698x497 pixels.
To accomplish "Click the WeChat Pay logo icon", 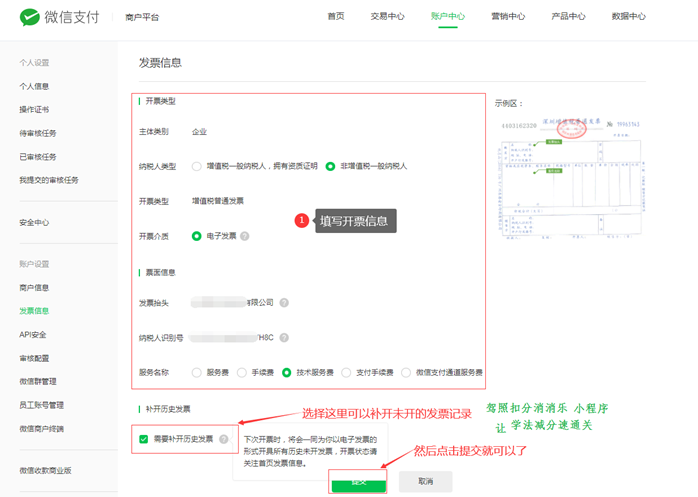I will [29, 17].
